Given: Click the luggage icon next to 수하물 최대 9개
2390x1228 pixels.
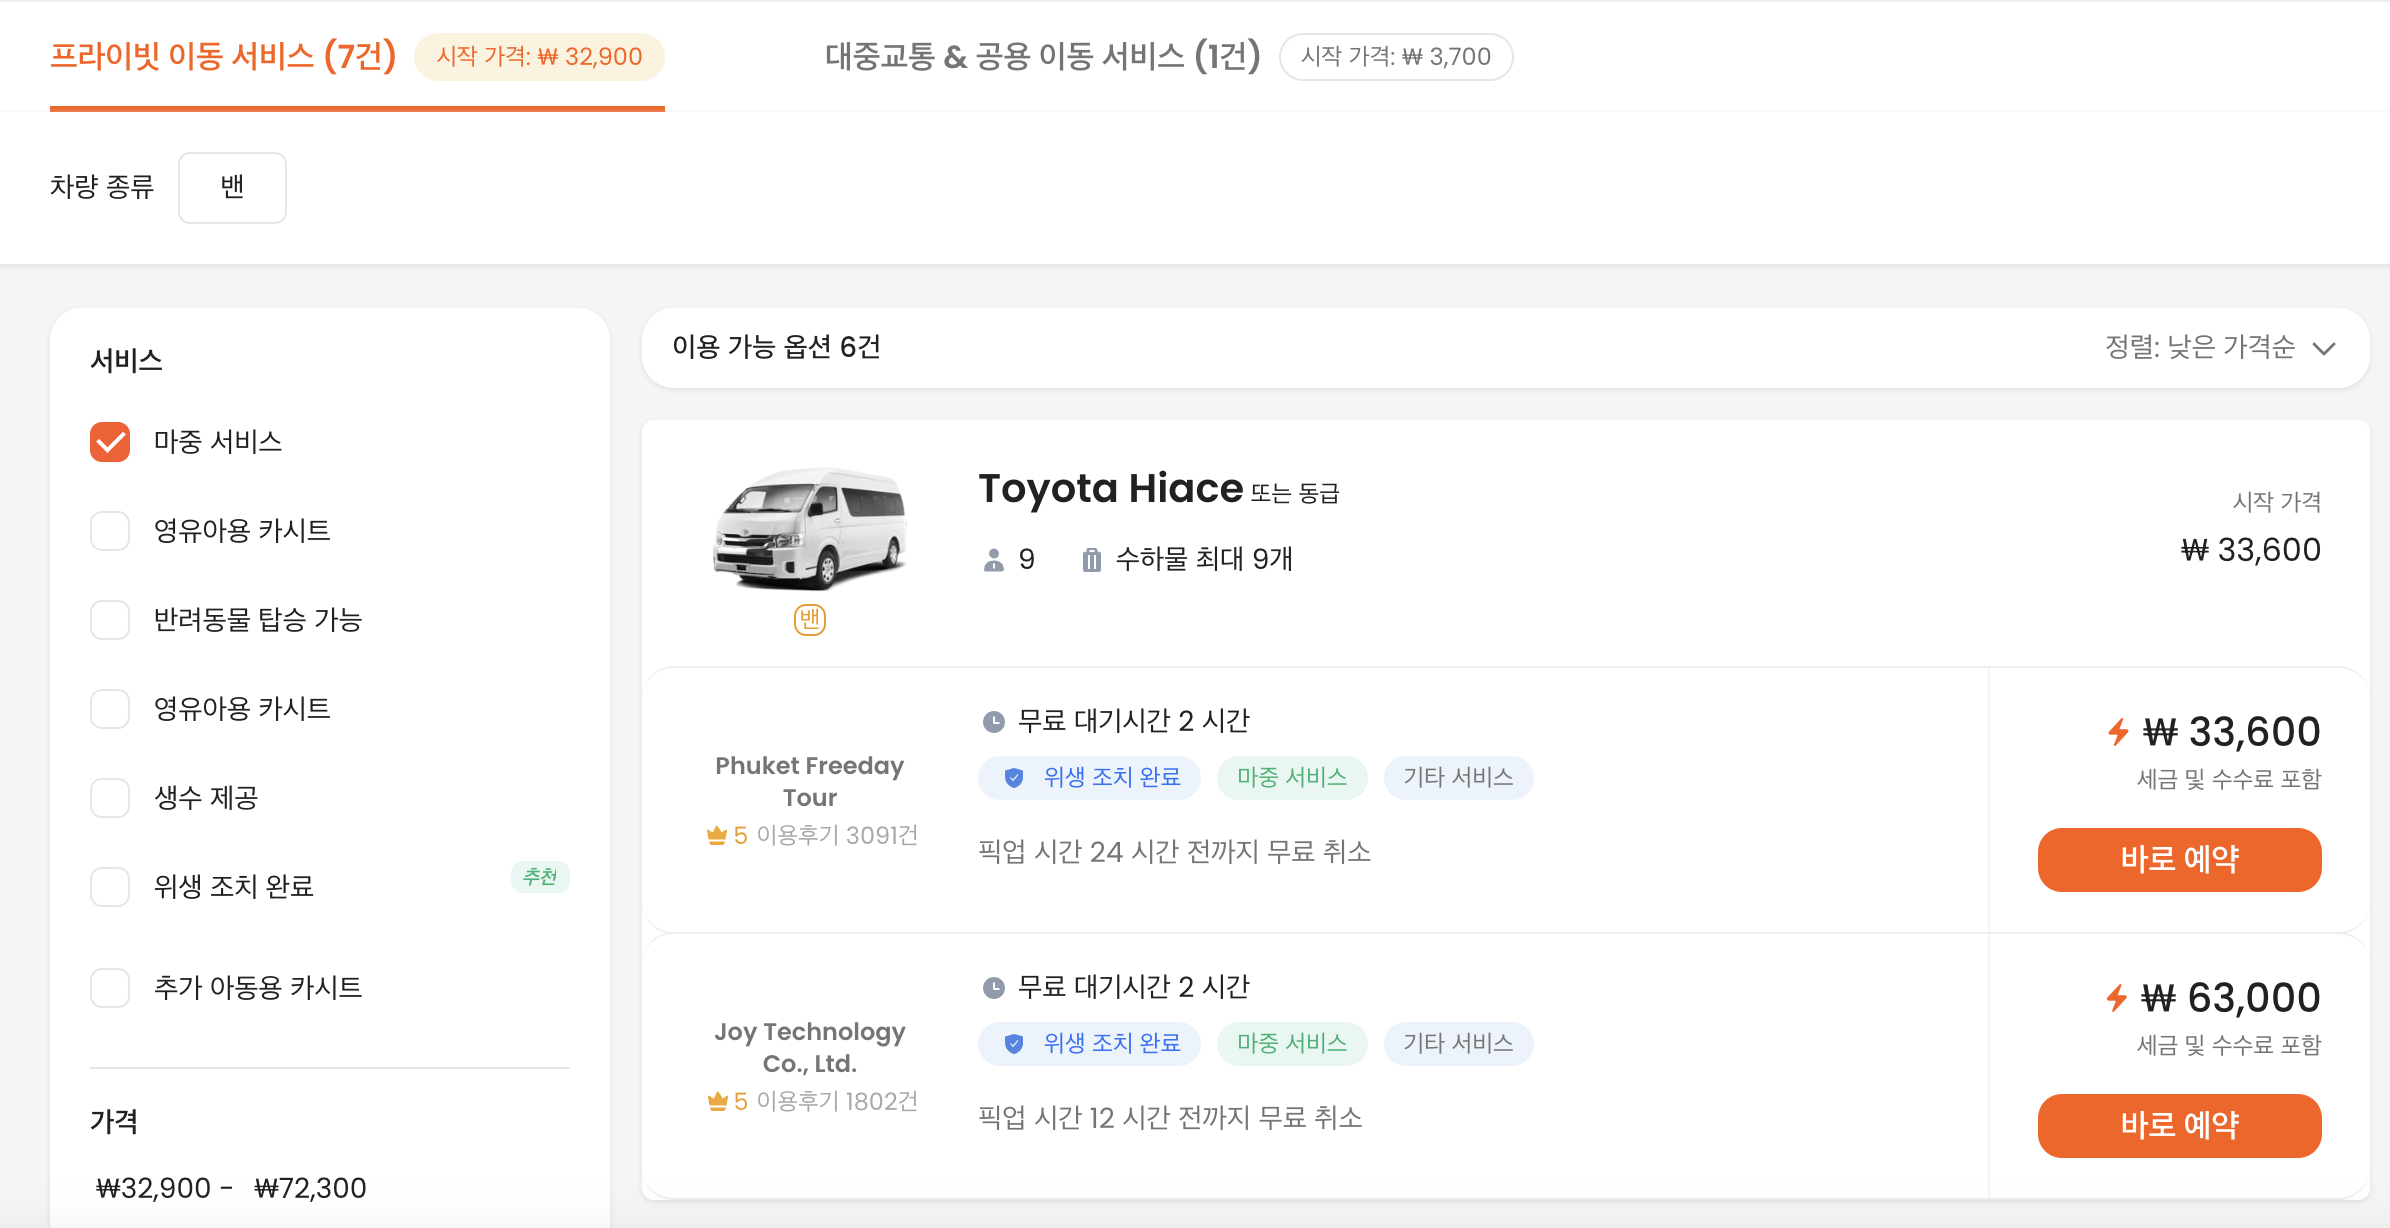Looking at the screenshot, I should [x=1091, y=560].
